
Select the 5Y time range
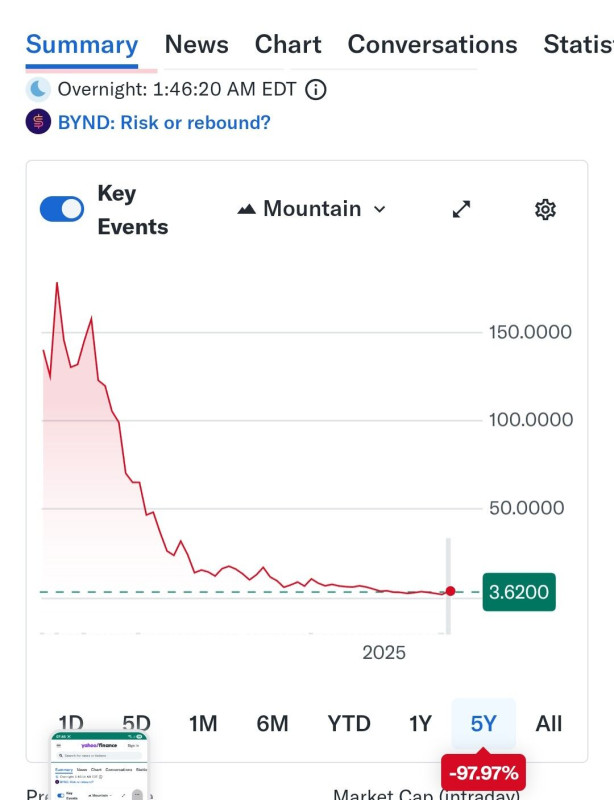tap(483, 723)
